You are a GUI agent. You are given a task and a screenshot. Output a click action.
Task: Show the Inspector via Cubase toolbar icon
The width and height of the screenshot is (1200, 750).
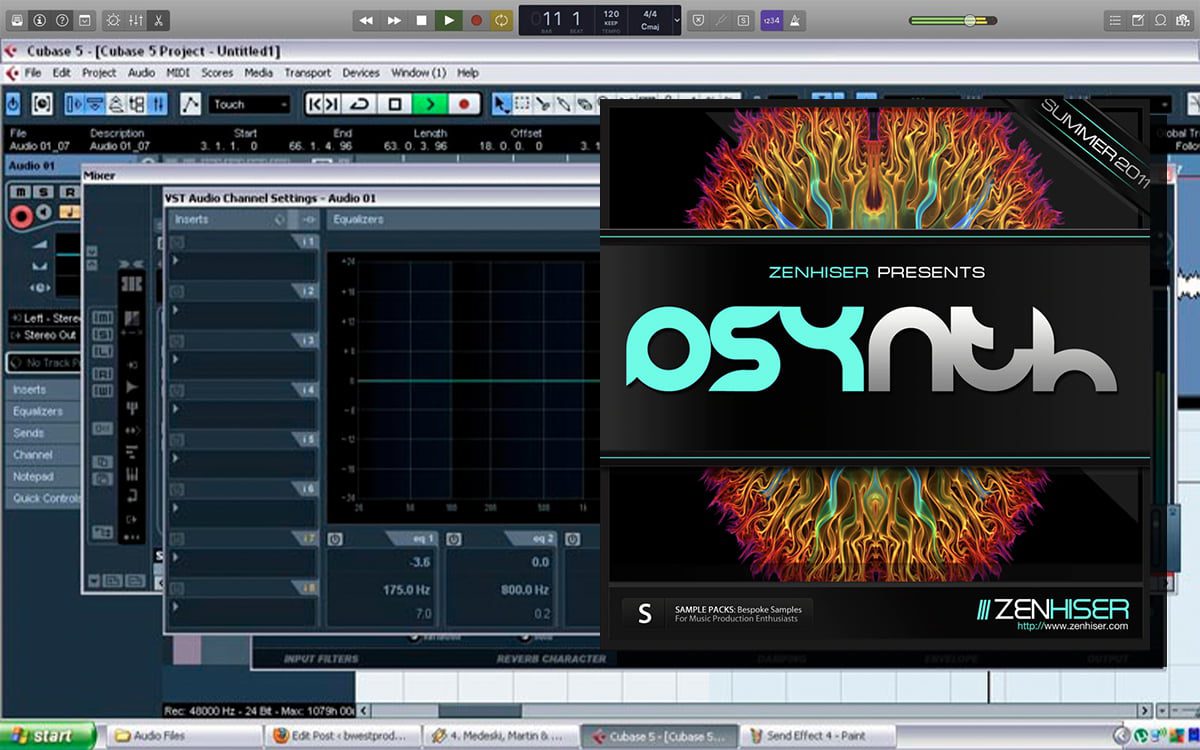(x=75, y=104)
